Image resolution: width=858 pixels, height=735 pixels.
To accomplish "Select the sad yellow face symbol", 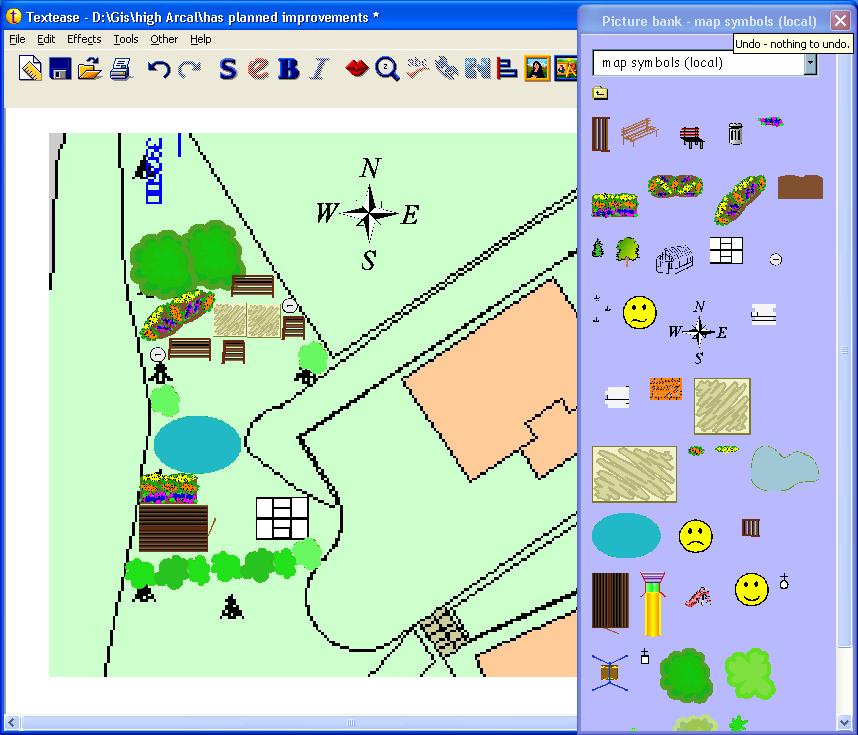I will [695, 535].
